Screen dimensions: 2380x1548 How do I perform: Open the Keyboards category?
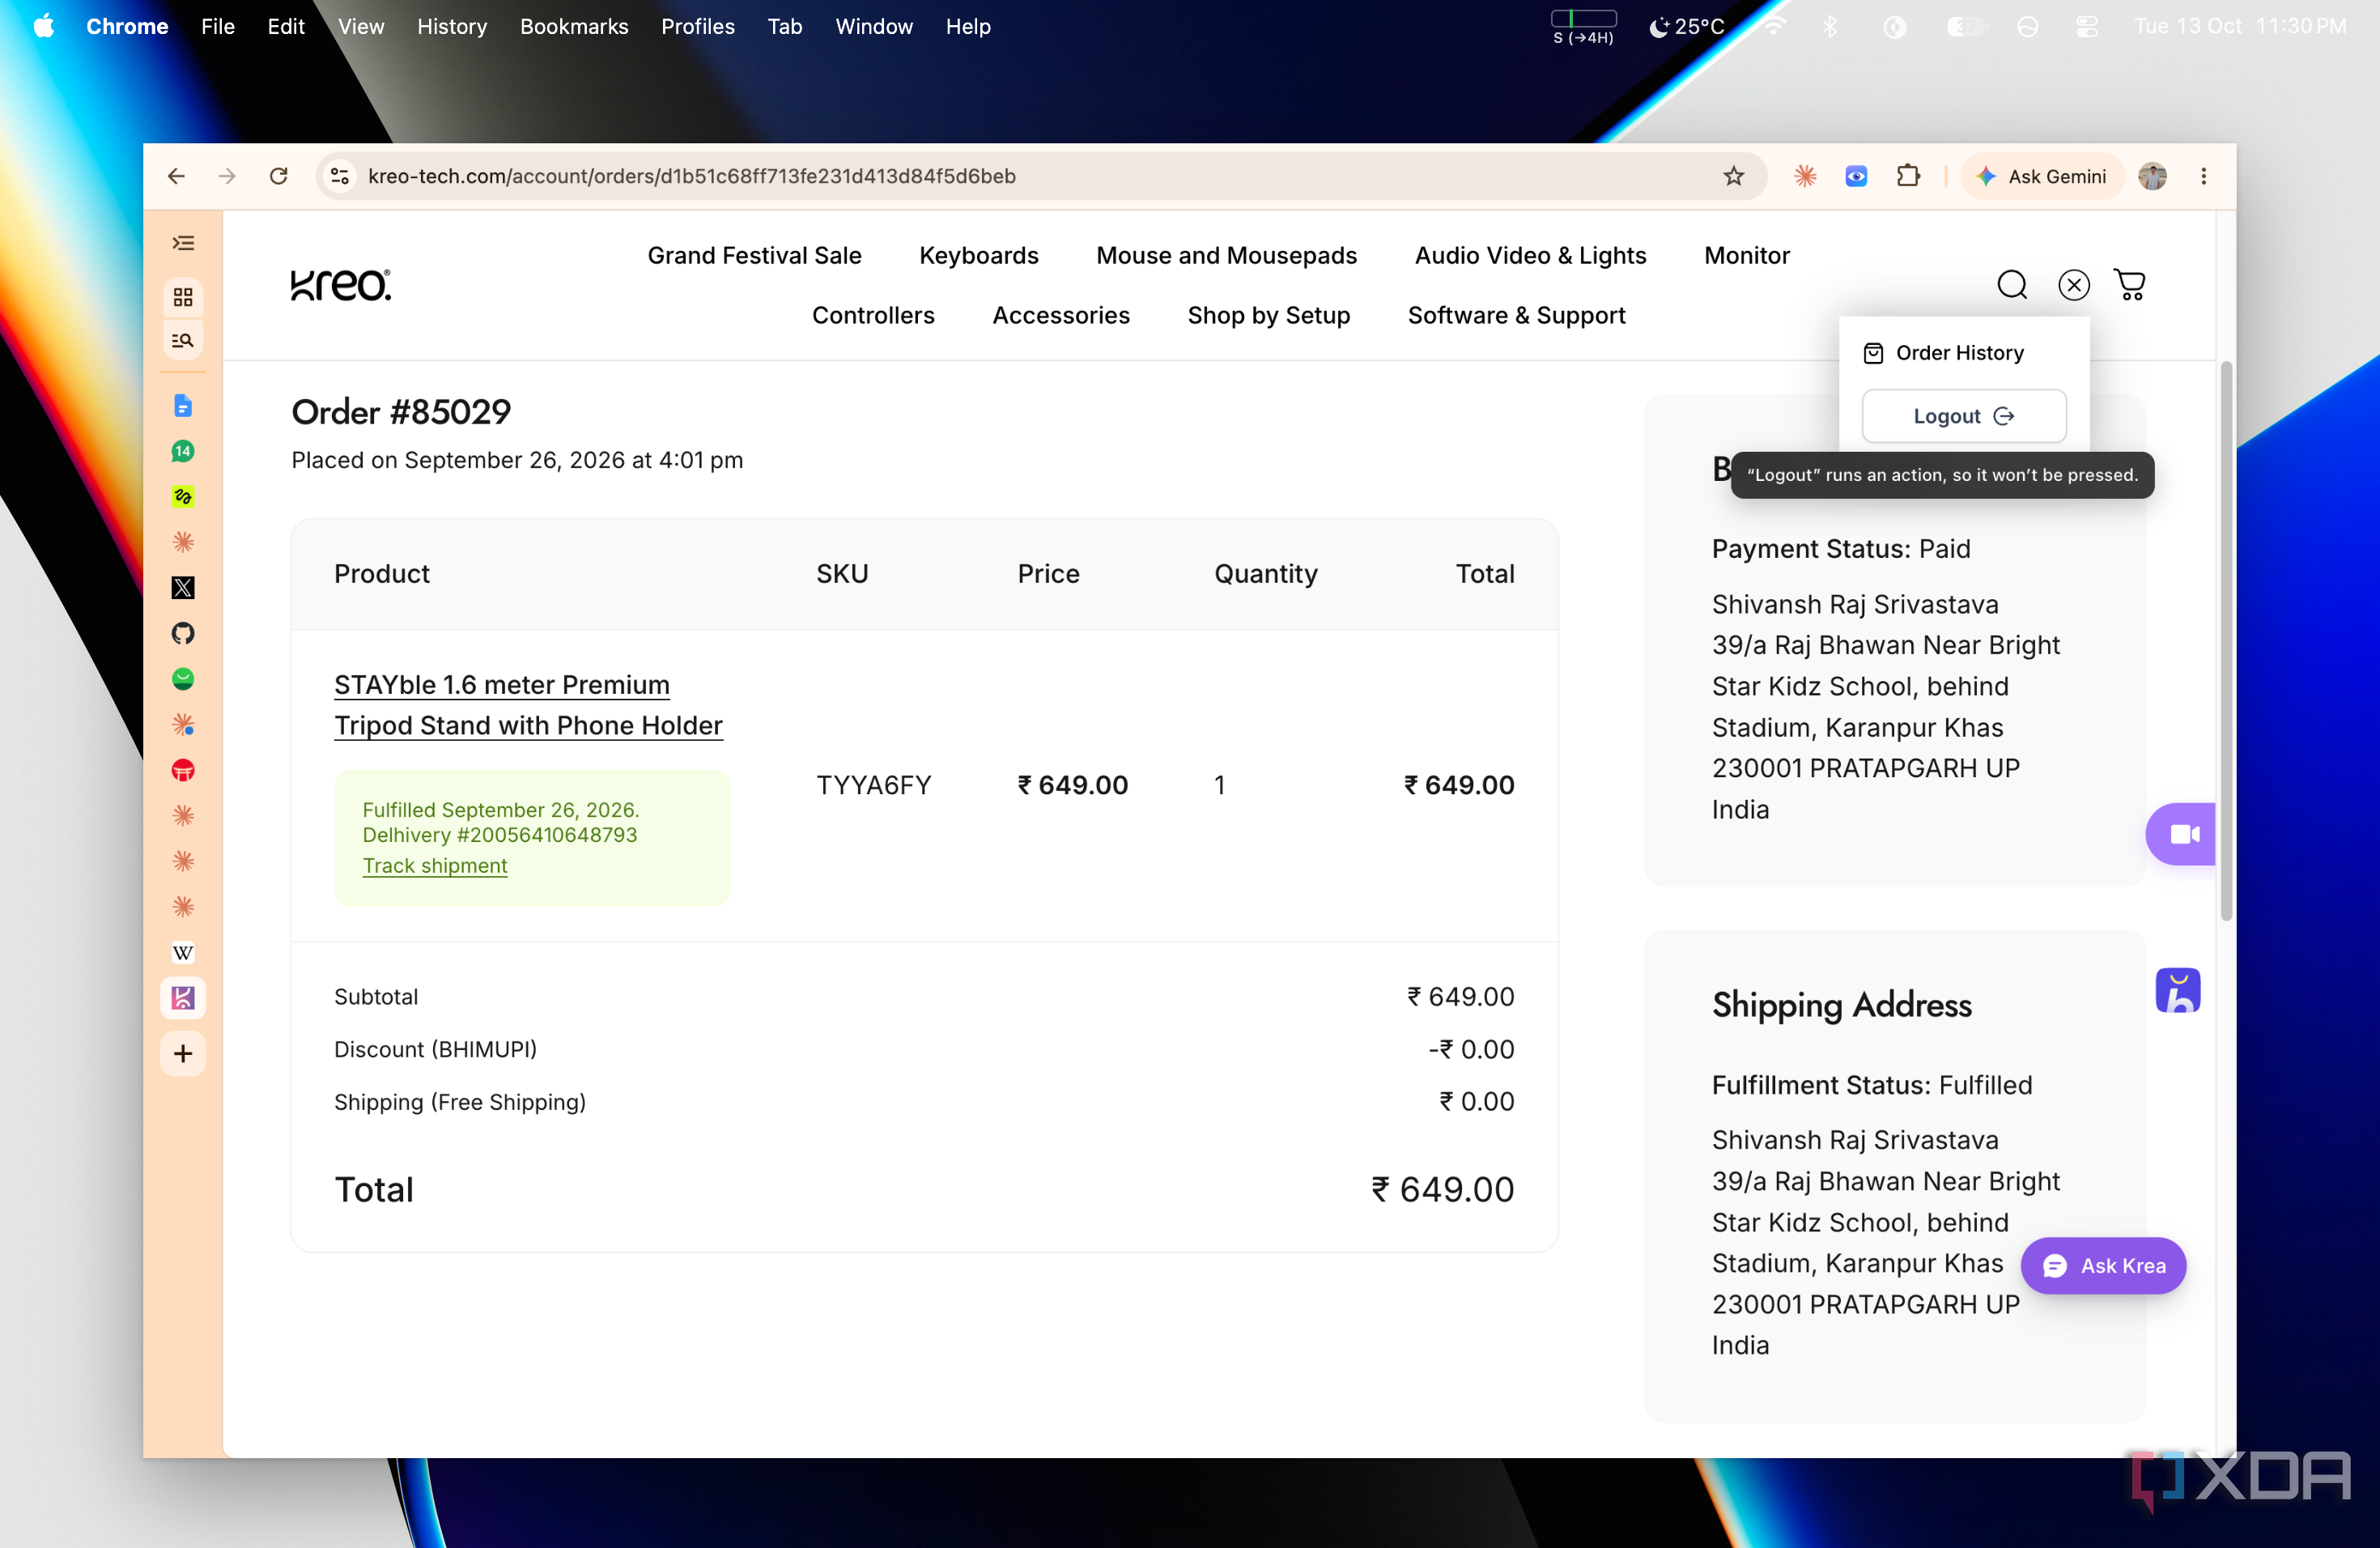click(x=979, y=256)
